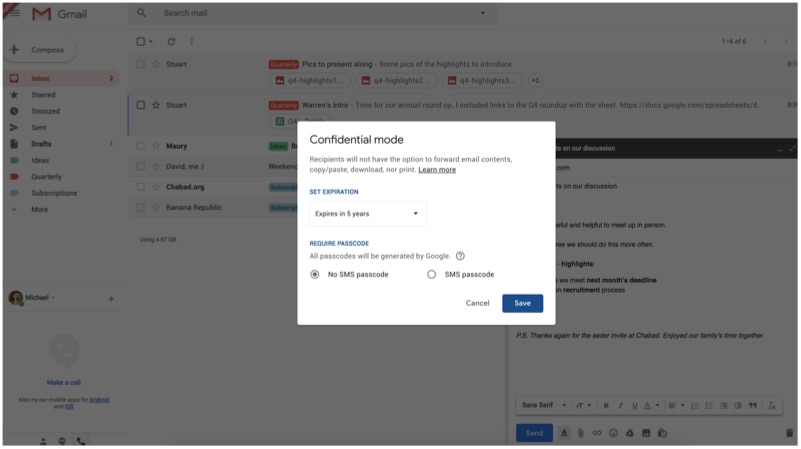This screenshot has height=449, width=801.
Task: Open the emoji picker icon
Action: pyautogui.click(x=613, y=433)
